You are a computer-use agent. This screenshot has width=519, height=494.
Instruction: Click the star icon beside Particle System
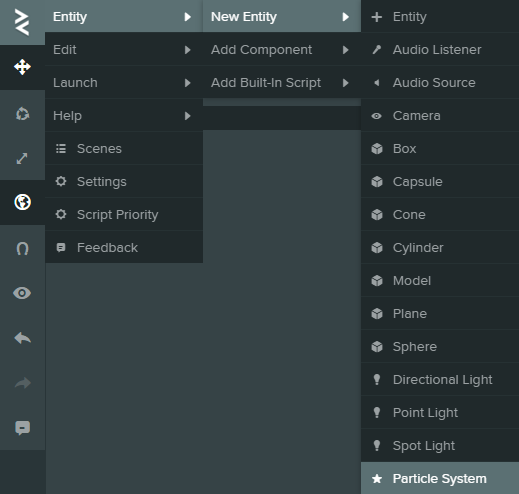point(377,479)
